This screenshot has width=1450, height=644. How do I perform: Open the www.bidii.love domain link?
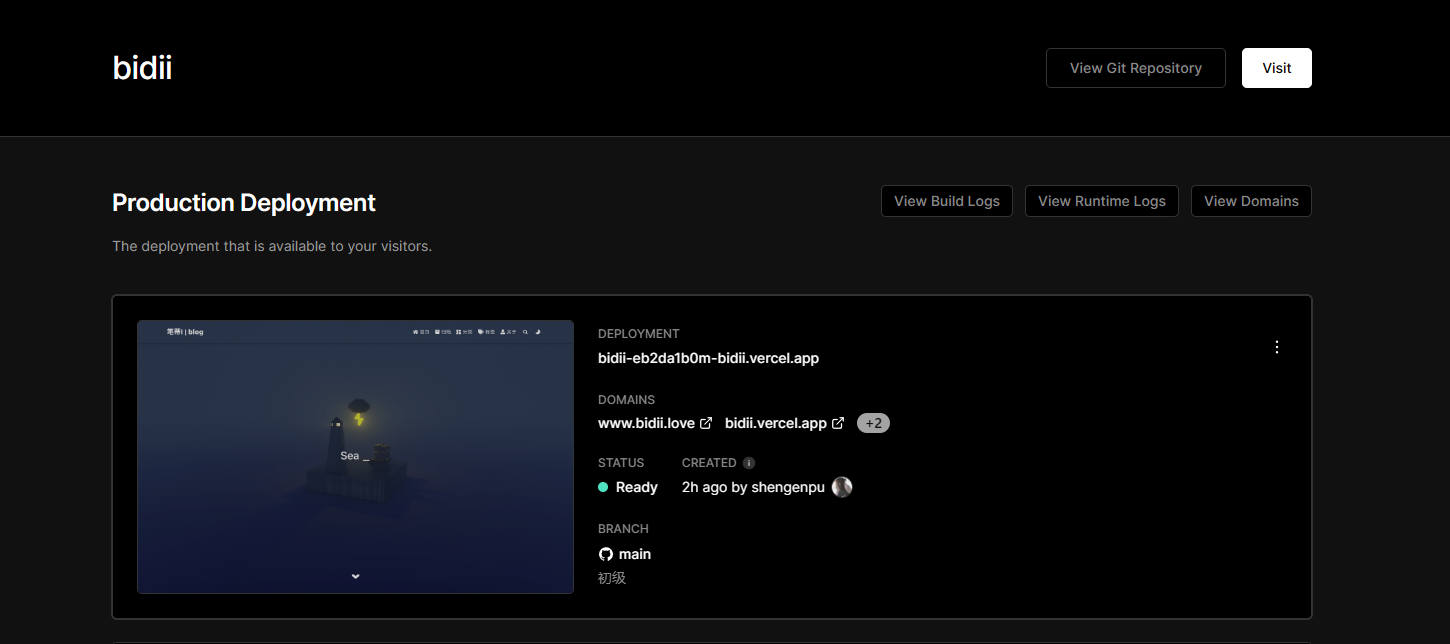click(646, 423)
